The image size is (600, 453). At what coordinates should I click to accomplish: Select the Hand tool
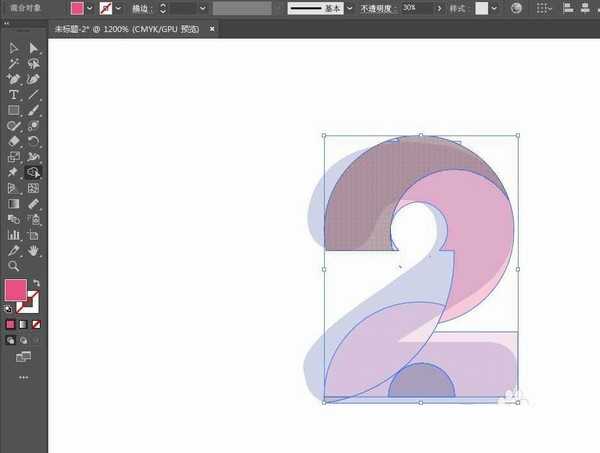[x=33, y=250]
